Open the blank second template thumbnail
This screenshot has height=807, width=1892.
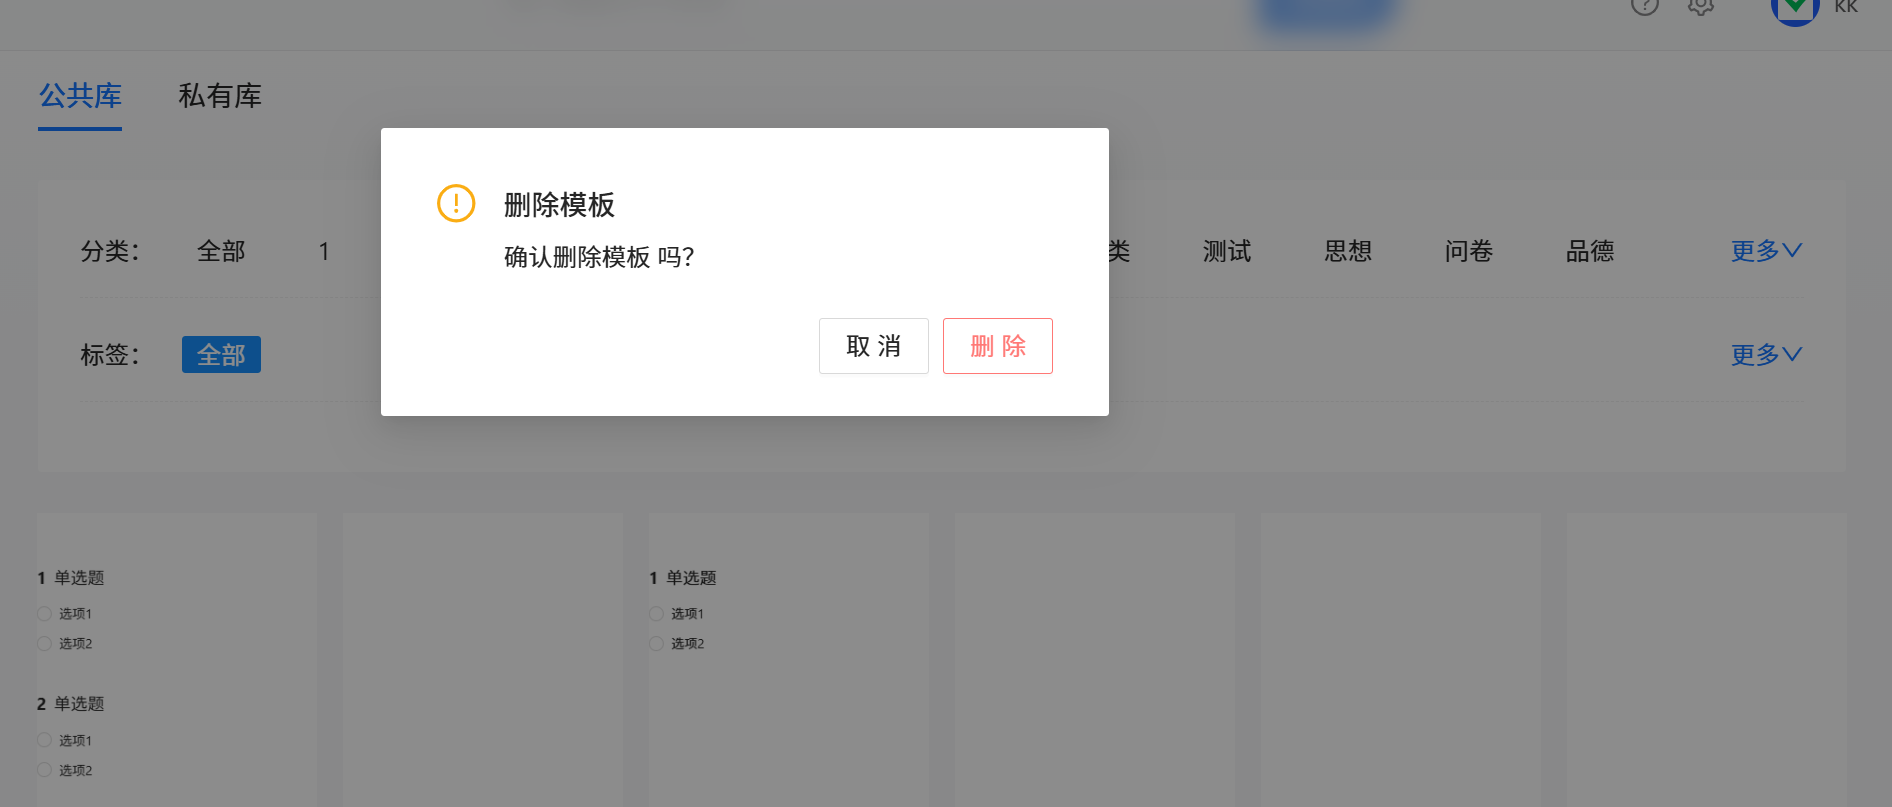point(483,660)
